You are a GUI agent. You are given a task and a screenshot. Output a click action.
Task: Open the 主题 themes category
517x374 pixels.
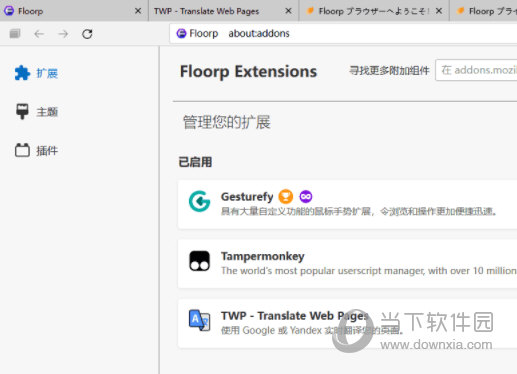point(37,112)
